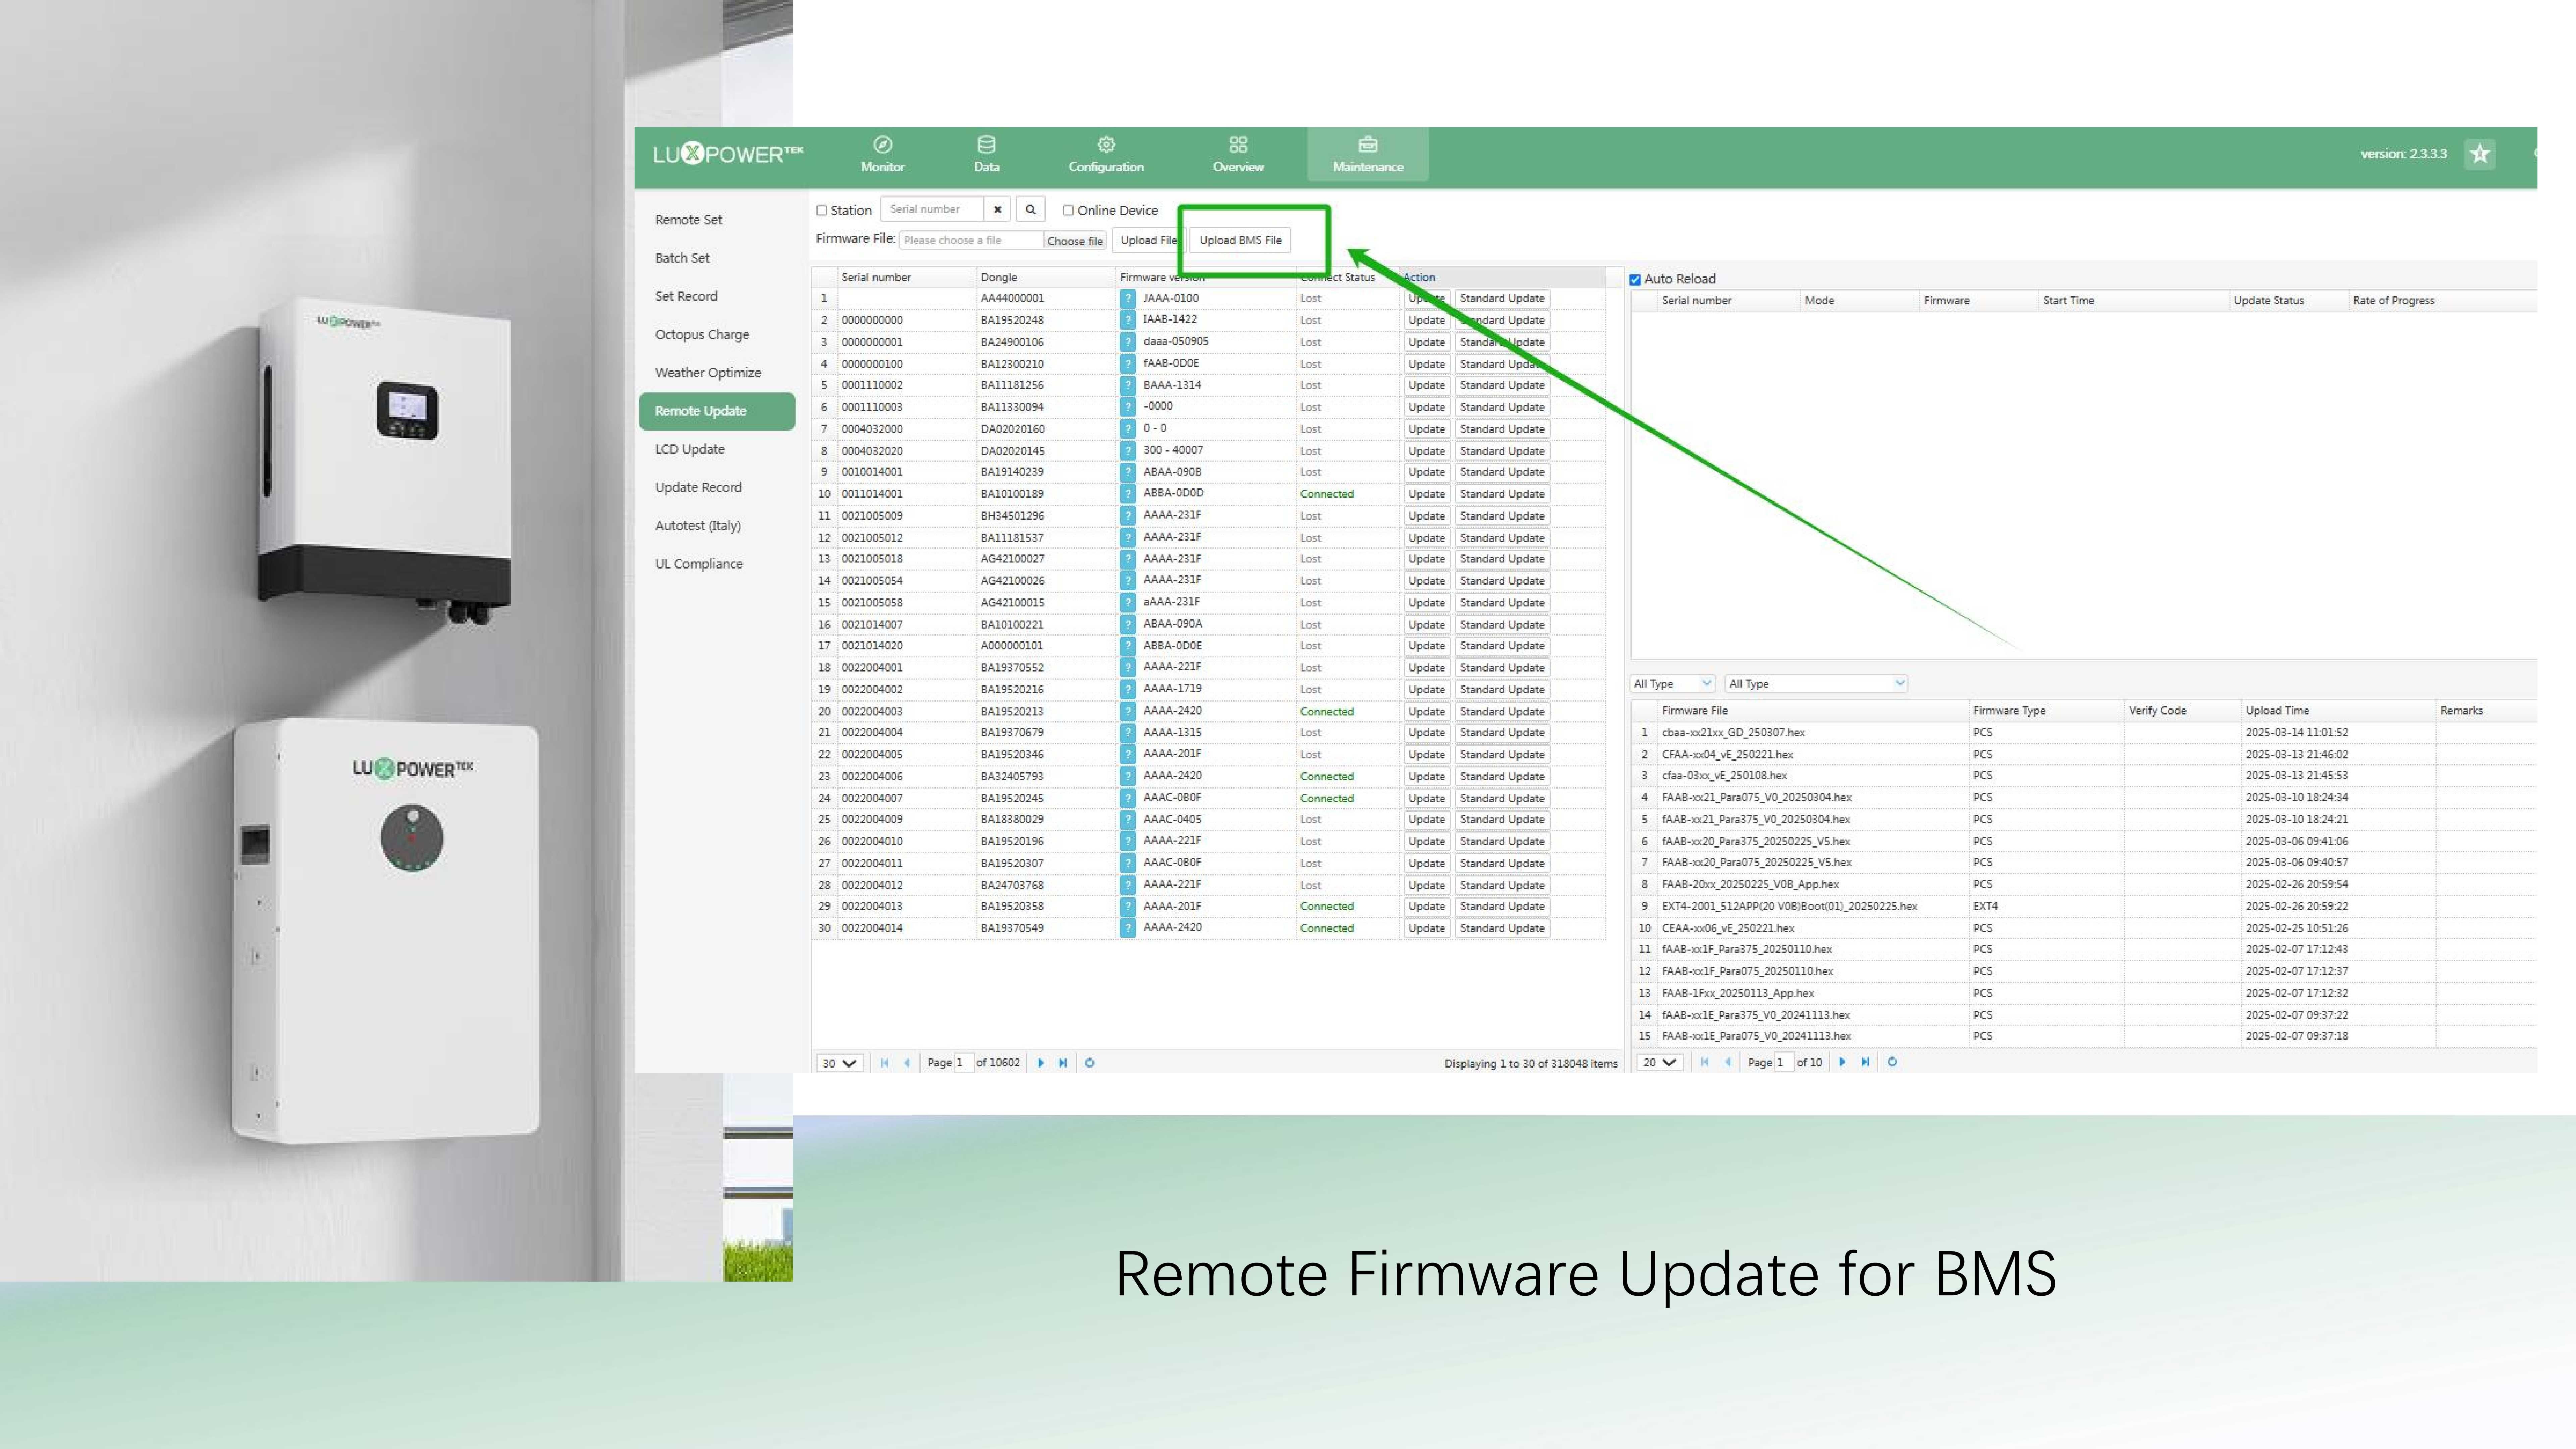Go to next page of firmware list
The image size is (2576, 1449).
(x=1842, y=1062)
